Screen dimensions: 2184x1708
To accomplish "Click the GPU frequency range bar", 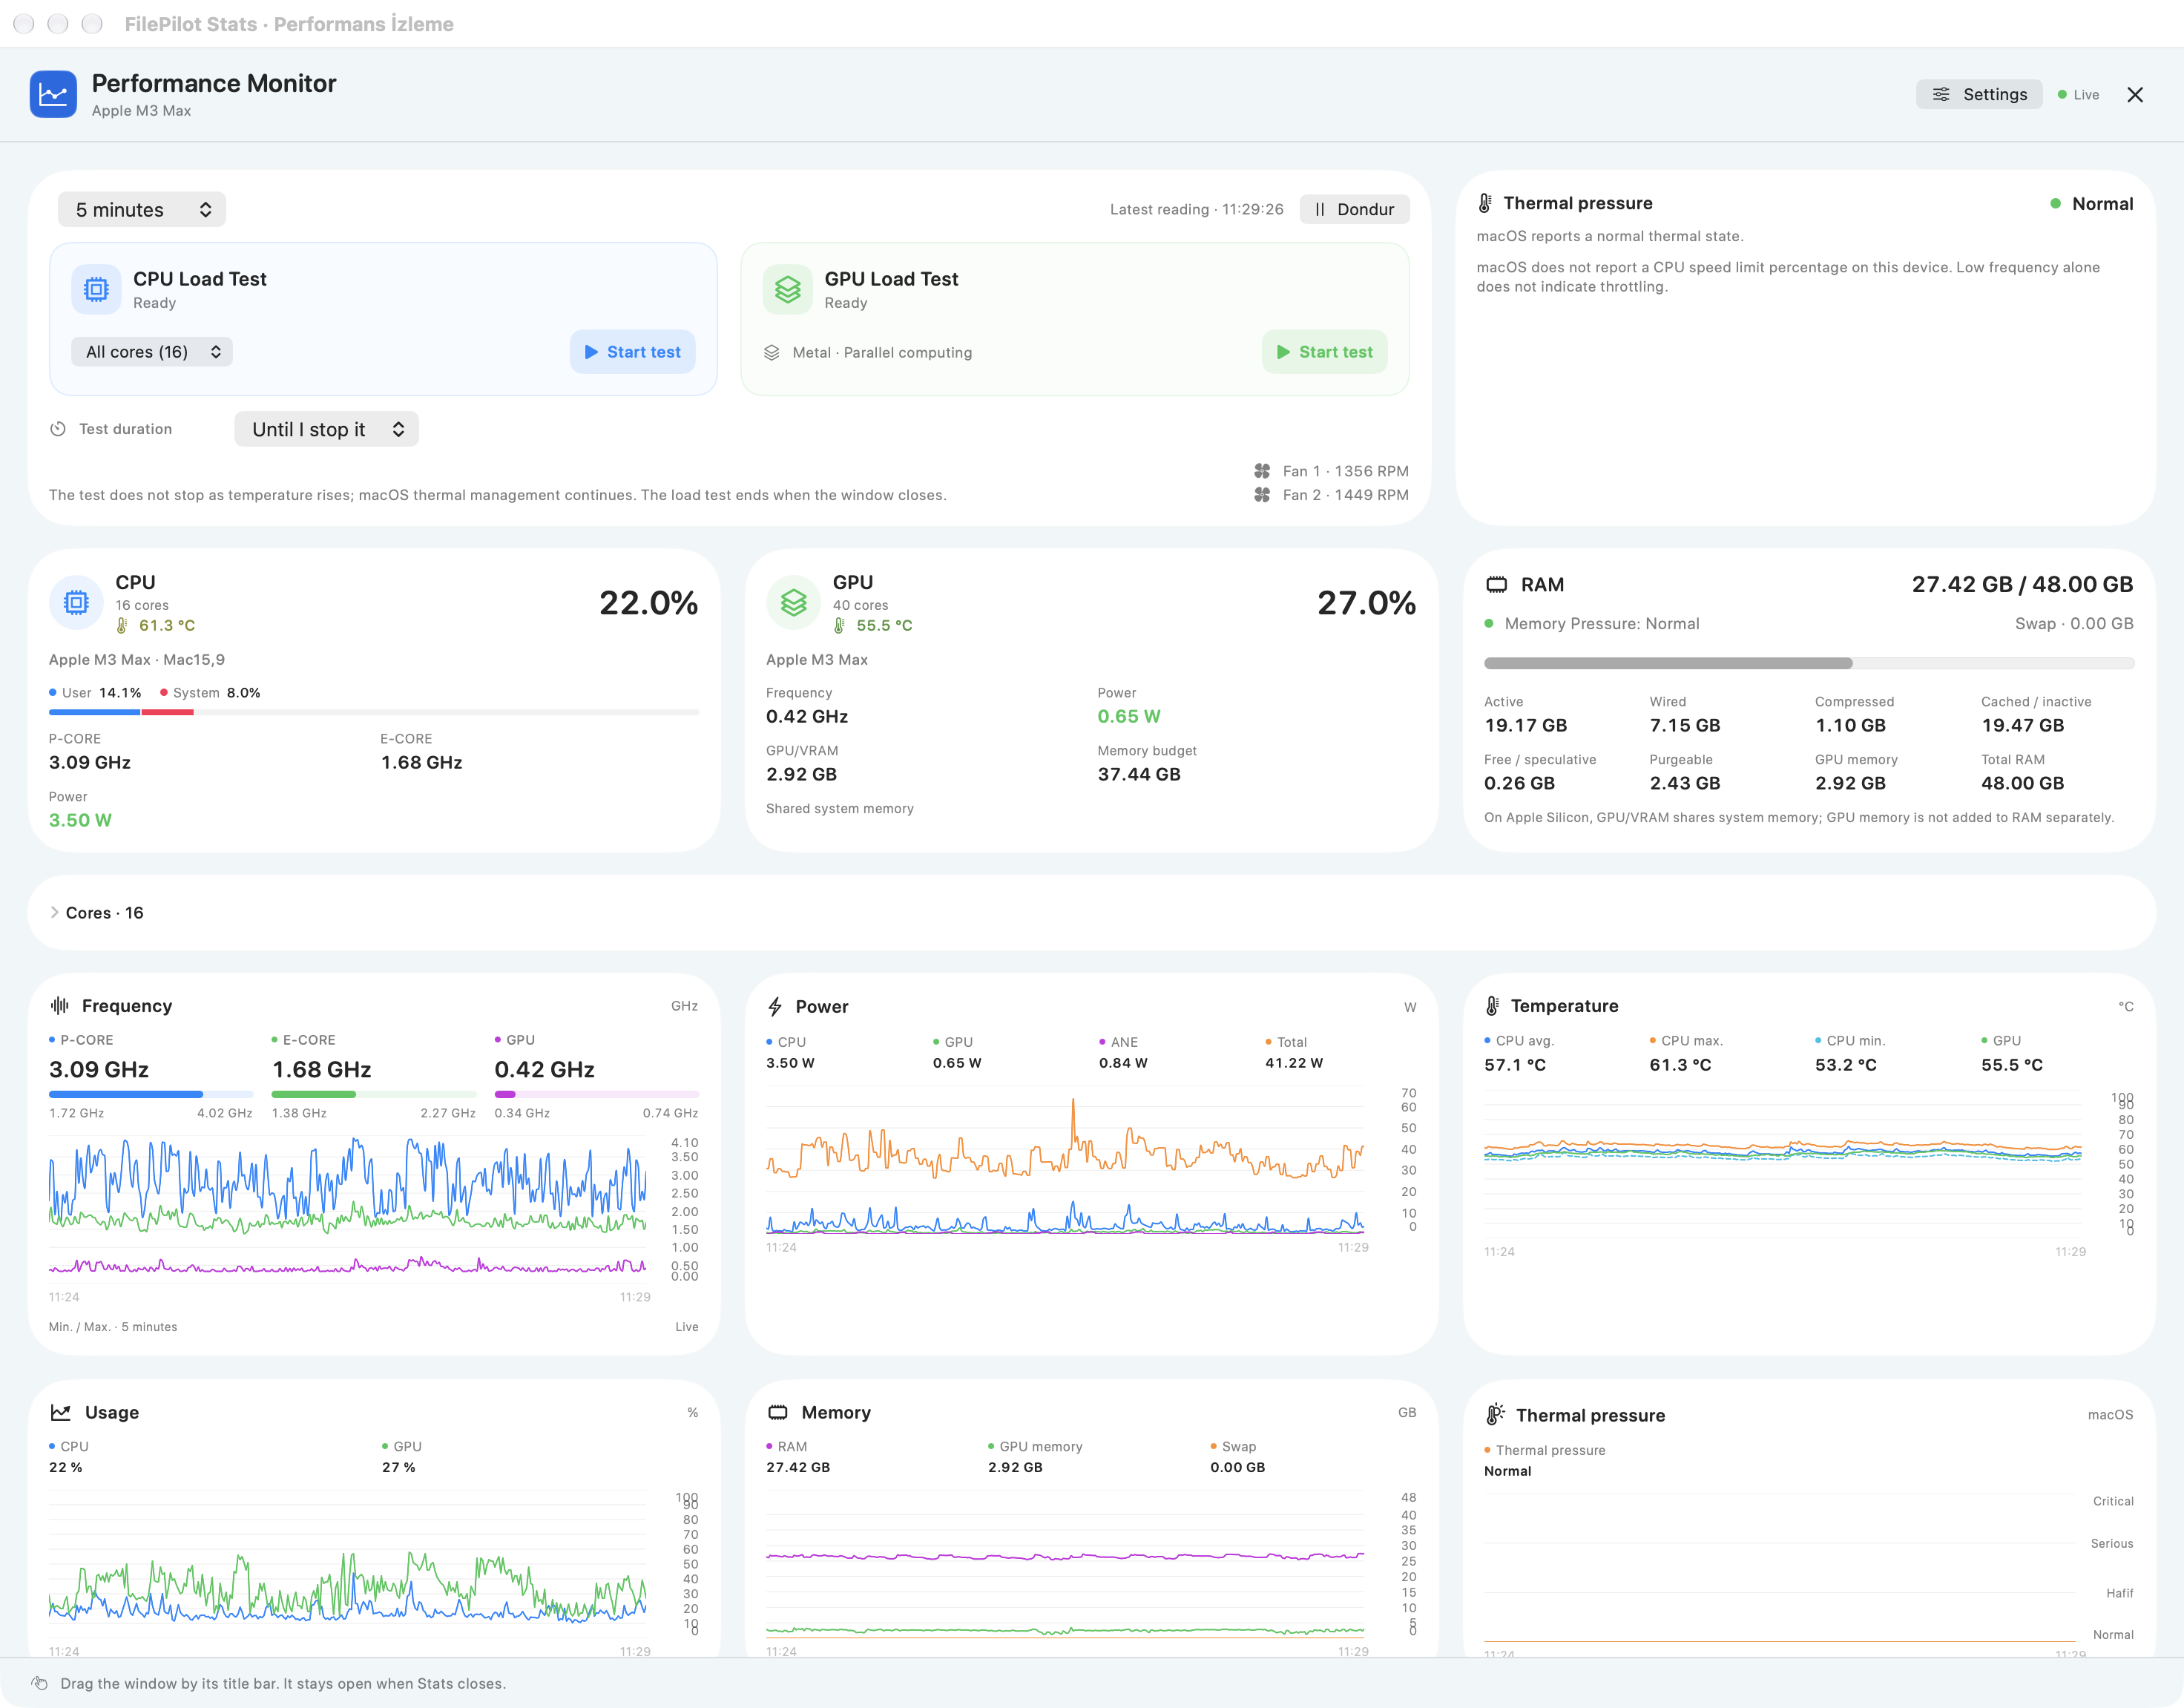I will click(597, 1095).
